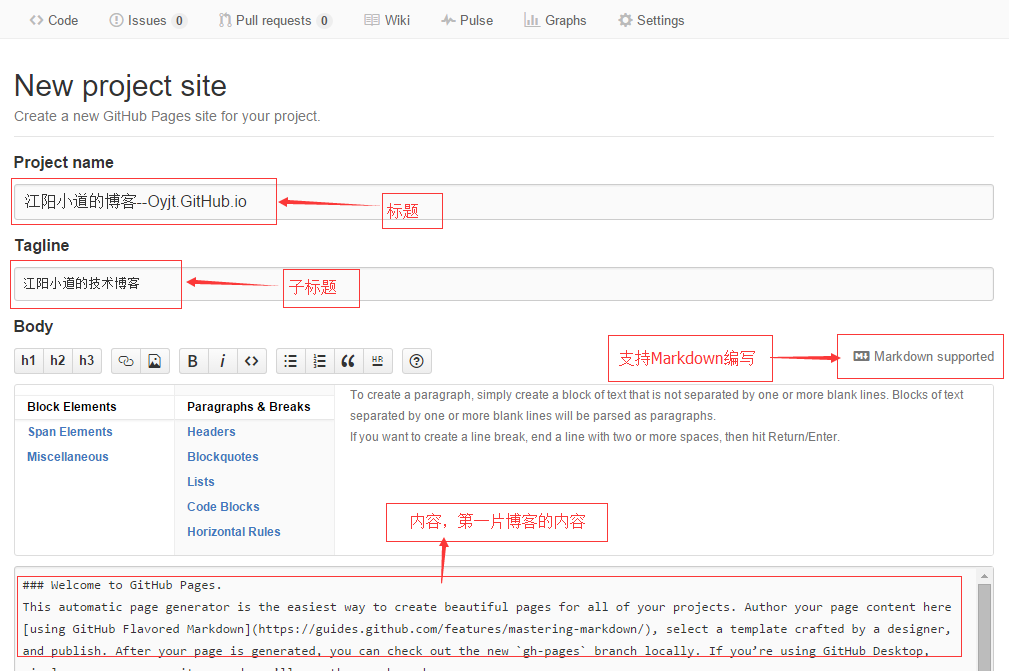The width and height of the screenshot is (1009, 671).
Task: Open the Issues tab
Action: 148,21
